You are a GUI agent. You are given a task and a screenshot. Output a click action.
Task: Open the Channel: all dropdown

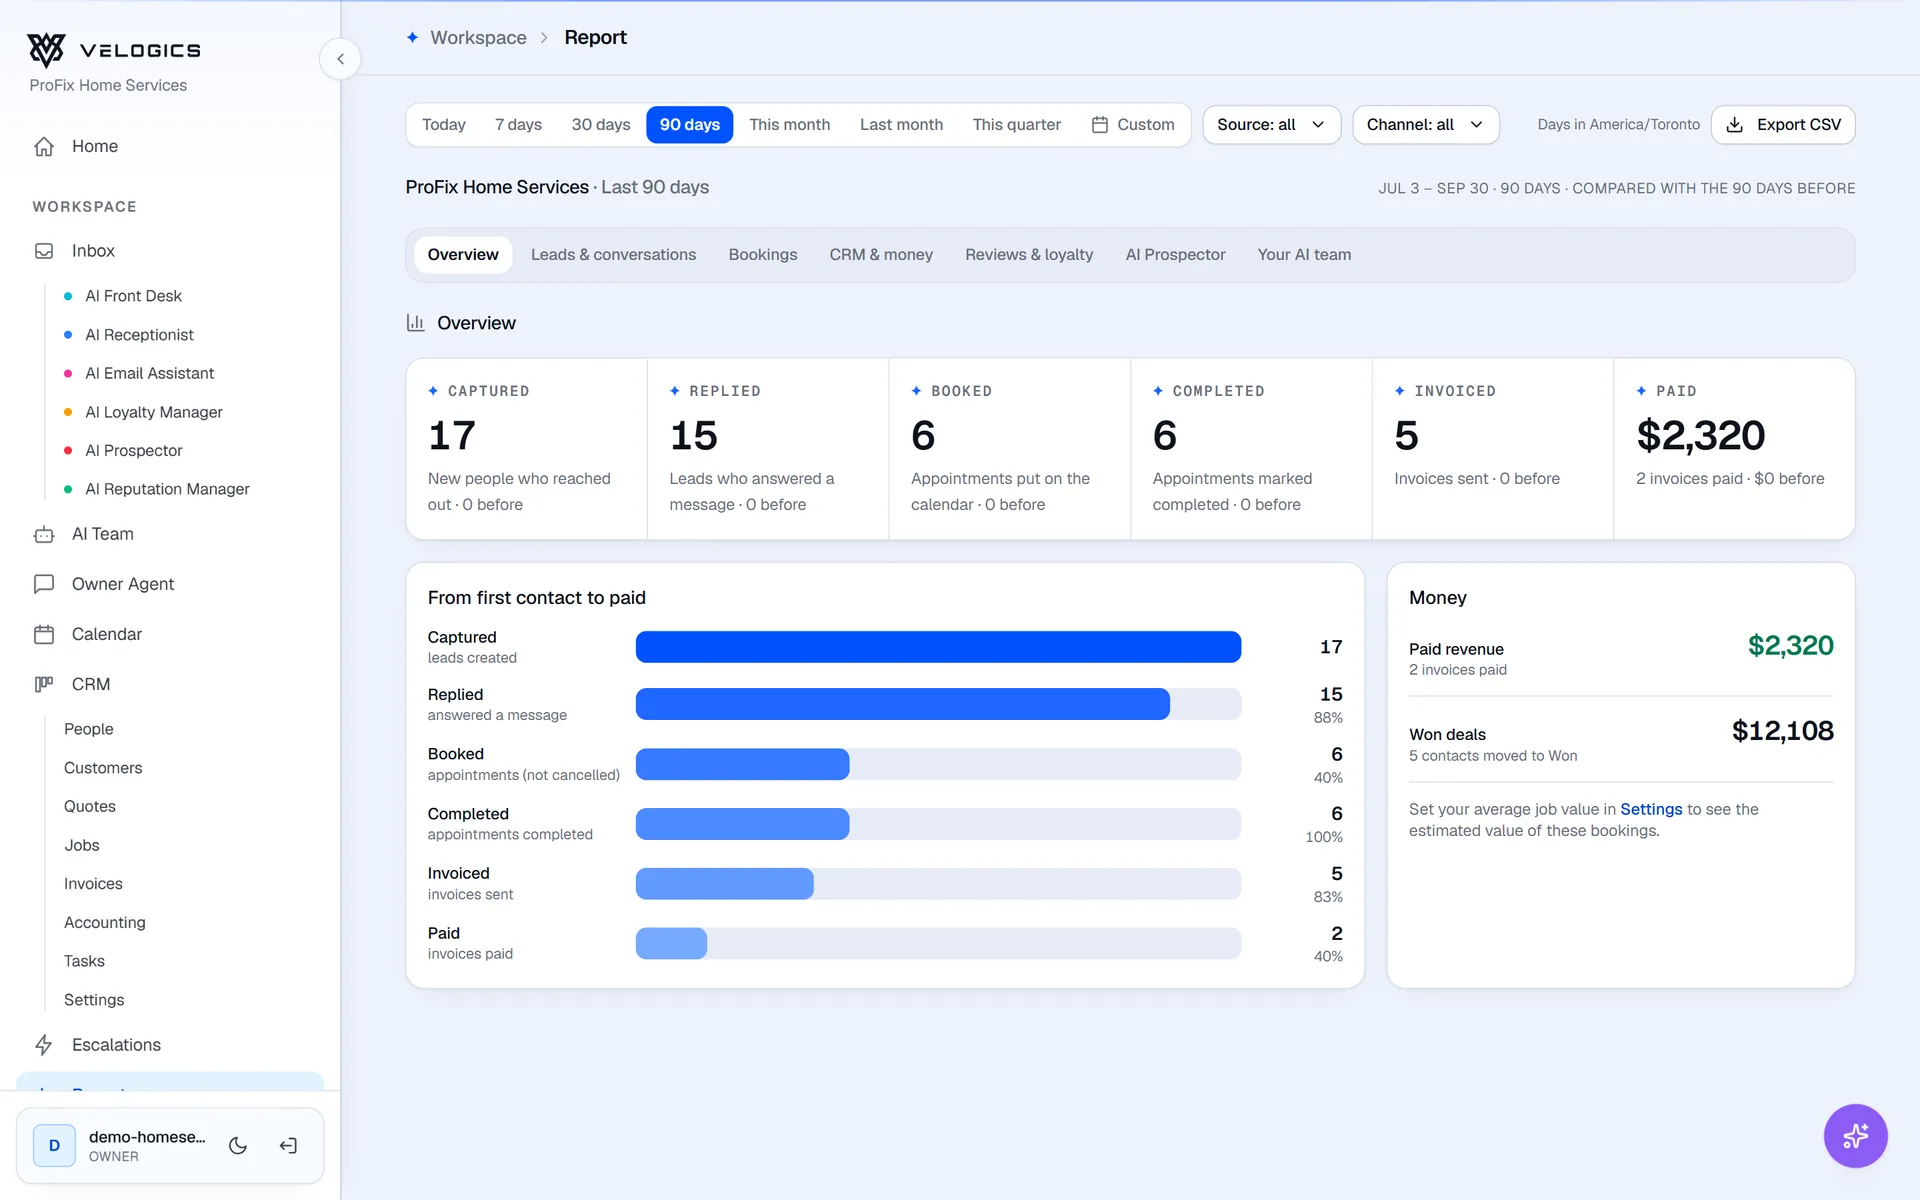(1425, 125)
